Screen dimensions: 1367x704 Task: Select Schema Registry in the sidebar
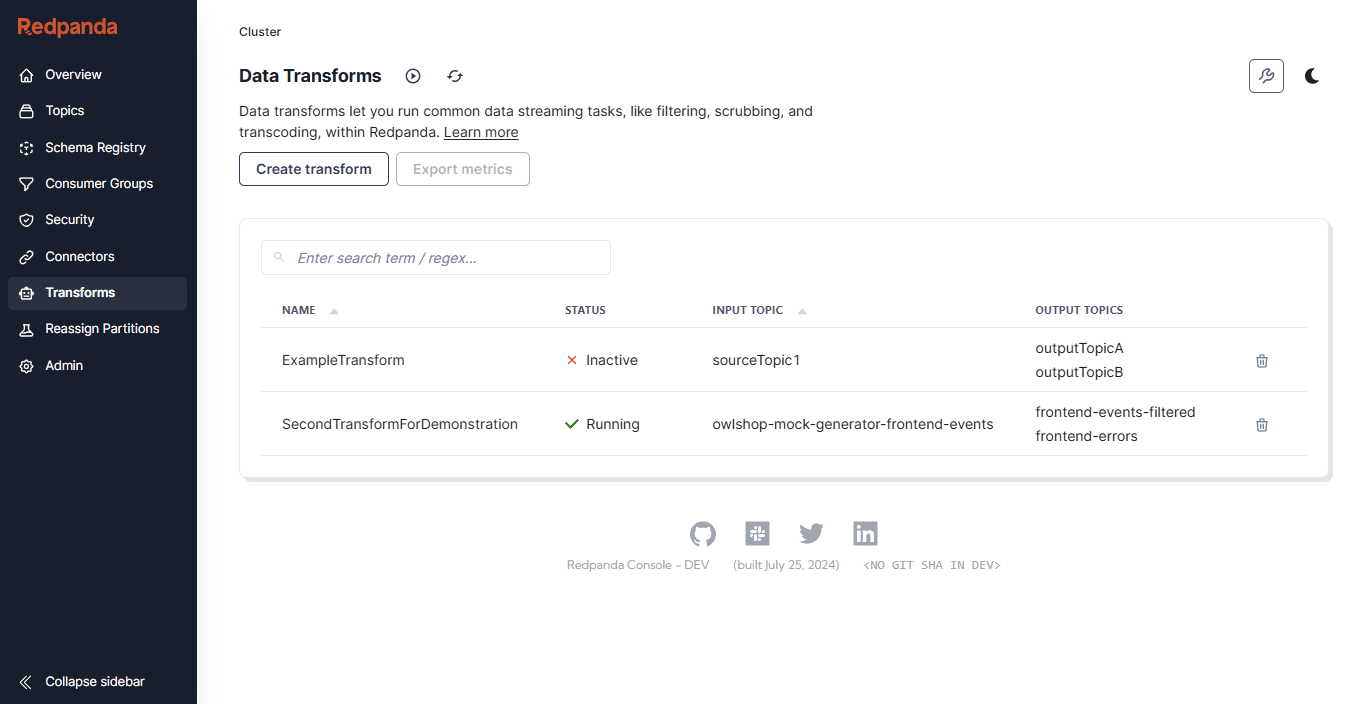coord(97,147)
